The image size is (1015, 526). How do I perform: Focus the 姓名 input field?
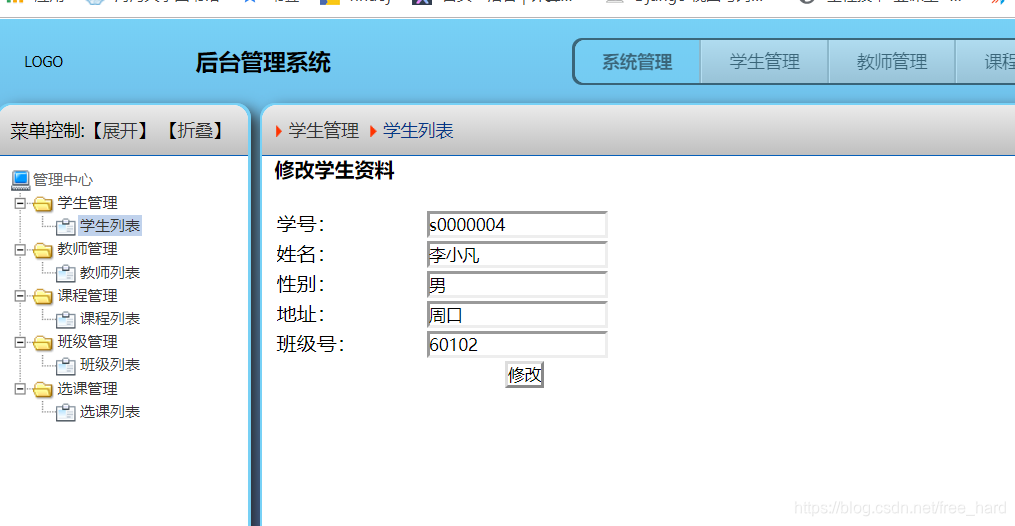coord(517,255)
